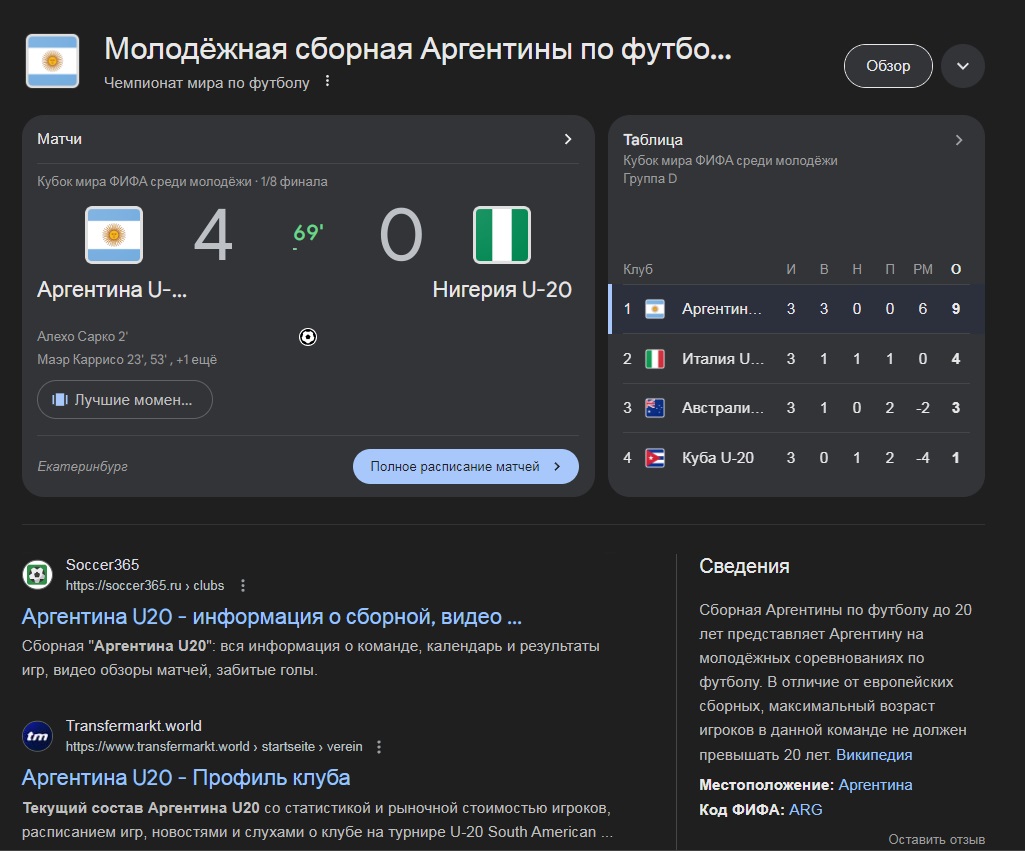Open the Матчи section arrow
1025x851 pixels.
(567, 139)
